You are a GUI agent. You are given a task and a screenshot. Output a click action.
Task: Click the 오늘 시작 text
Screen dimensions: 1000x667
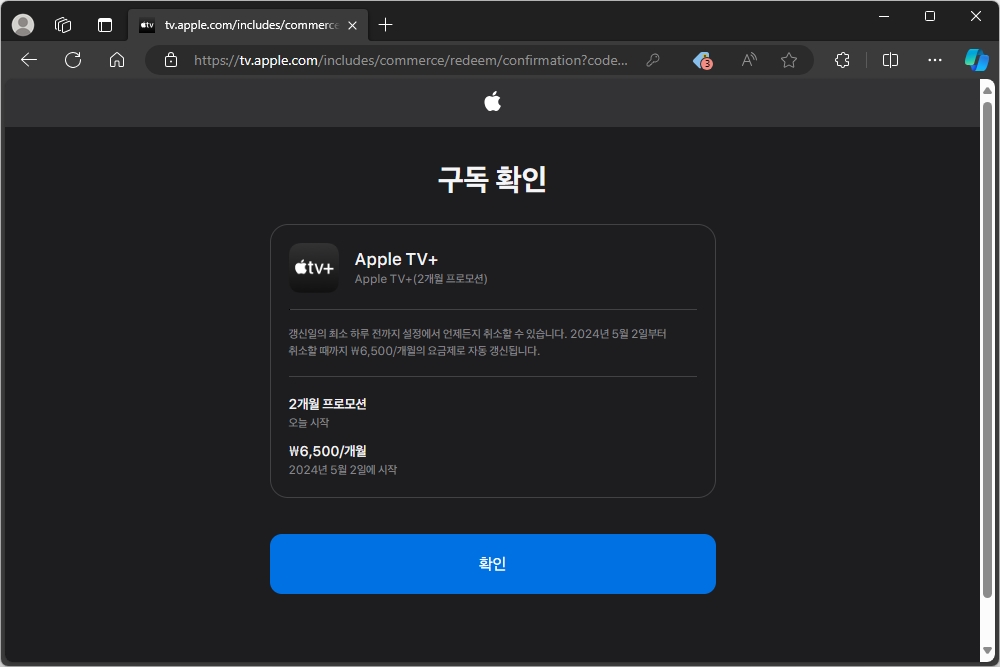point(309,423)
